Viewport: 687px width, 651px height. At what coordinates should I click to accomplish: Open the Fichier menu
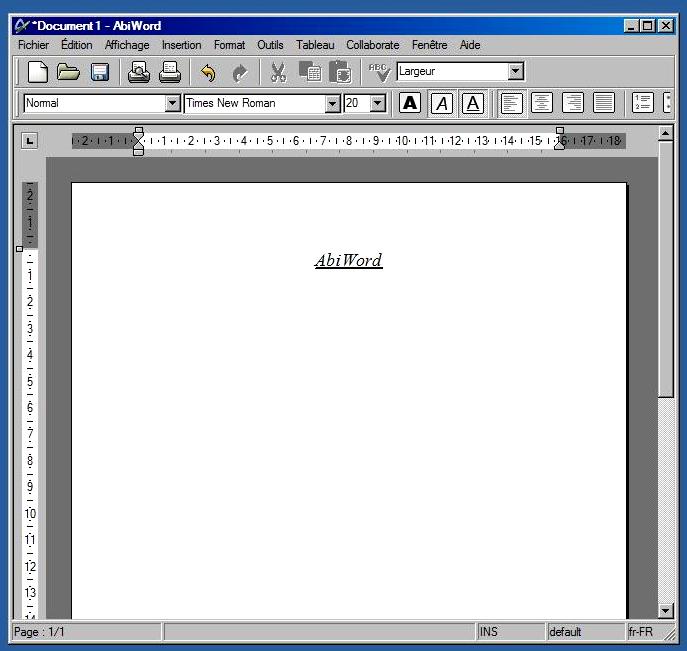33,45
